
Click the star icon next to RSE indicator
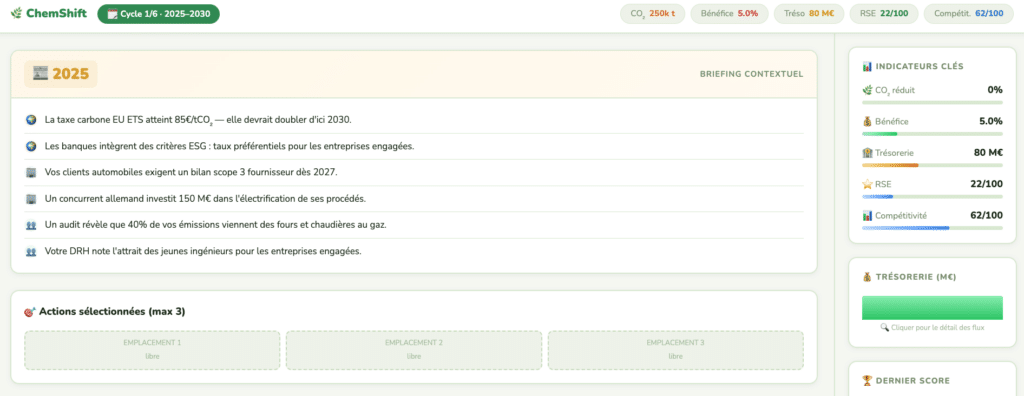click(867, 184)
